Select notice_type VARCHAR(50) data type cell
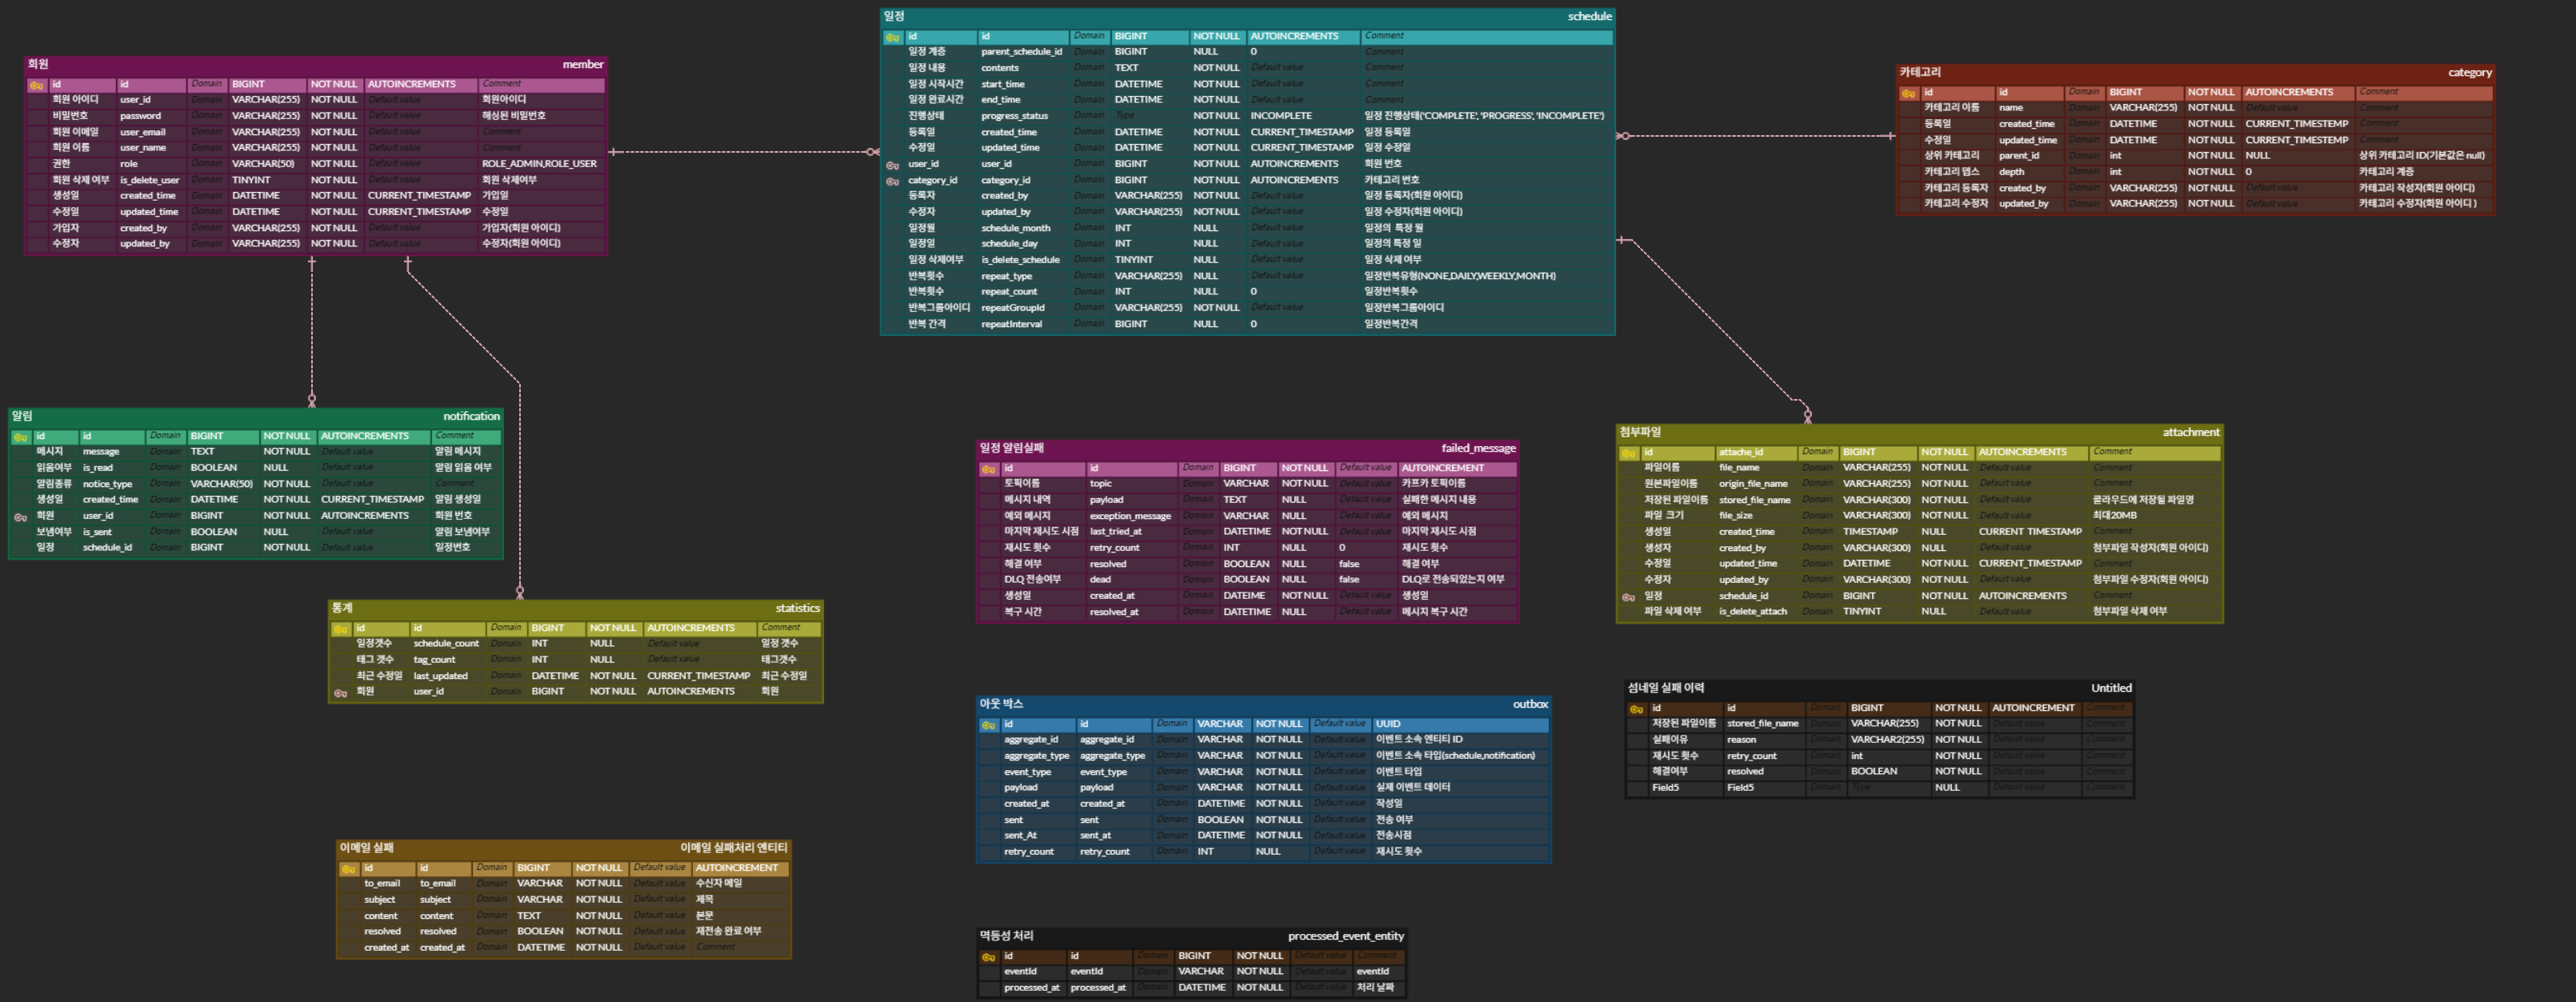This screenshot has height=1002, width=2576. tap(221, 484)
